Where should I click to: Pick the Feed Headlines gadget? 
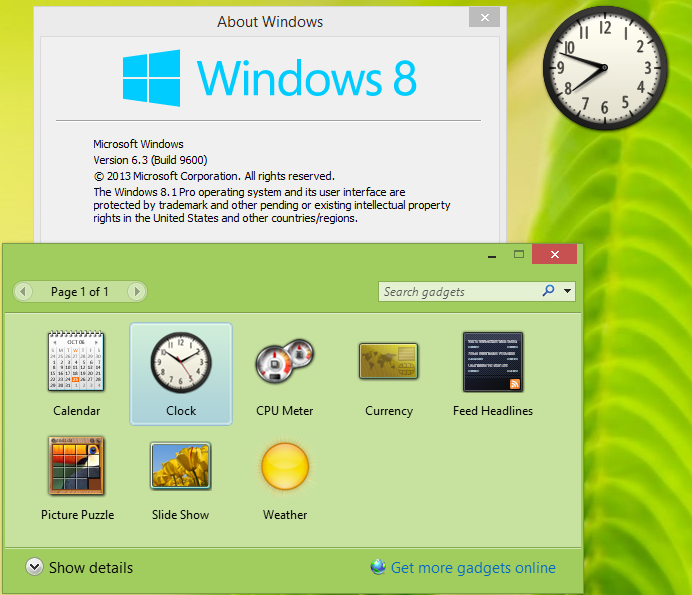pyautogui.click(x=493, y=361)
